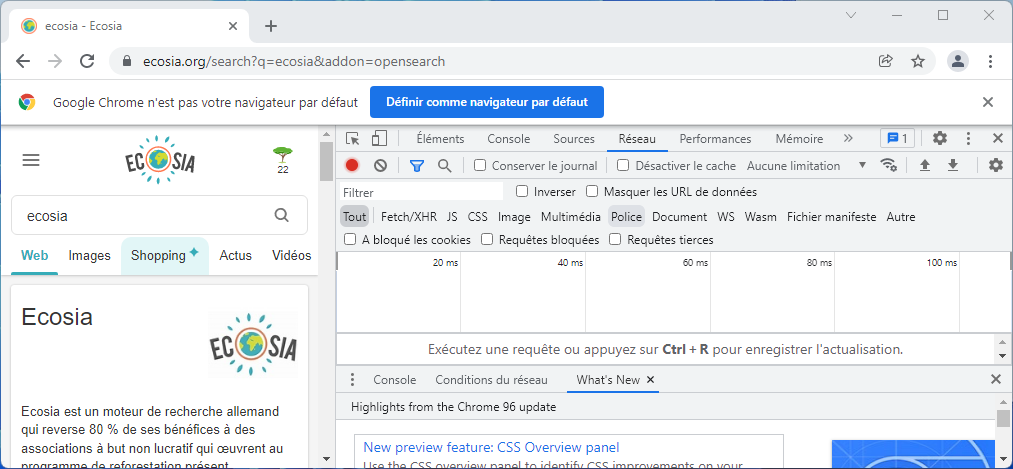
Task: Open tab search chevron in title bar
Action: point(851,15)
